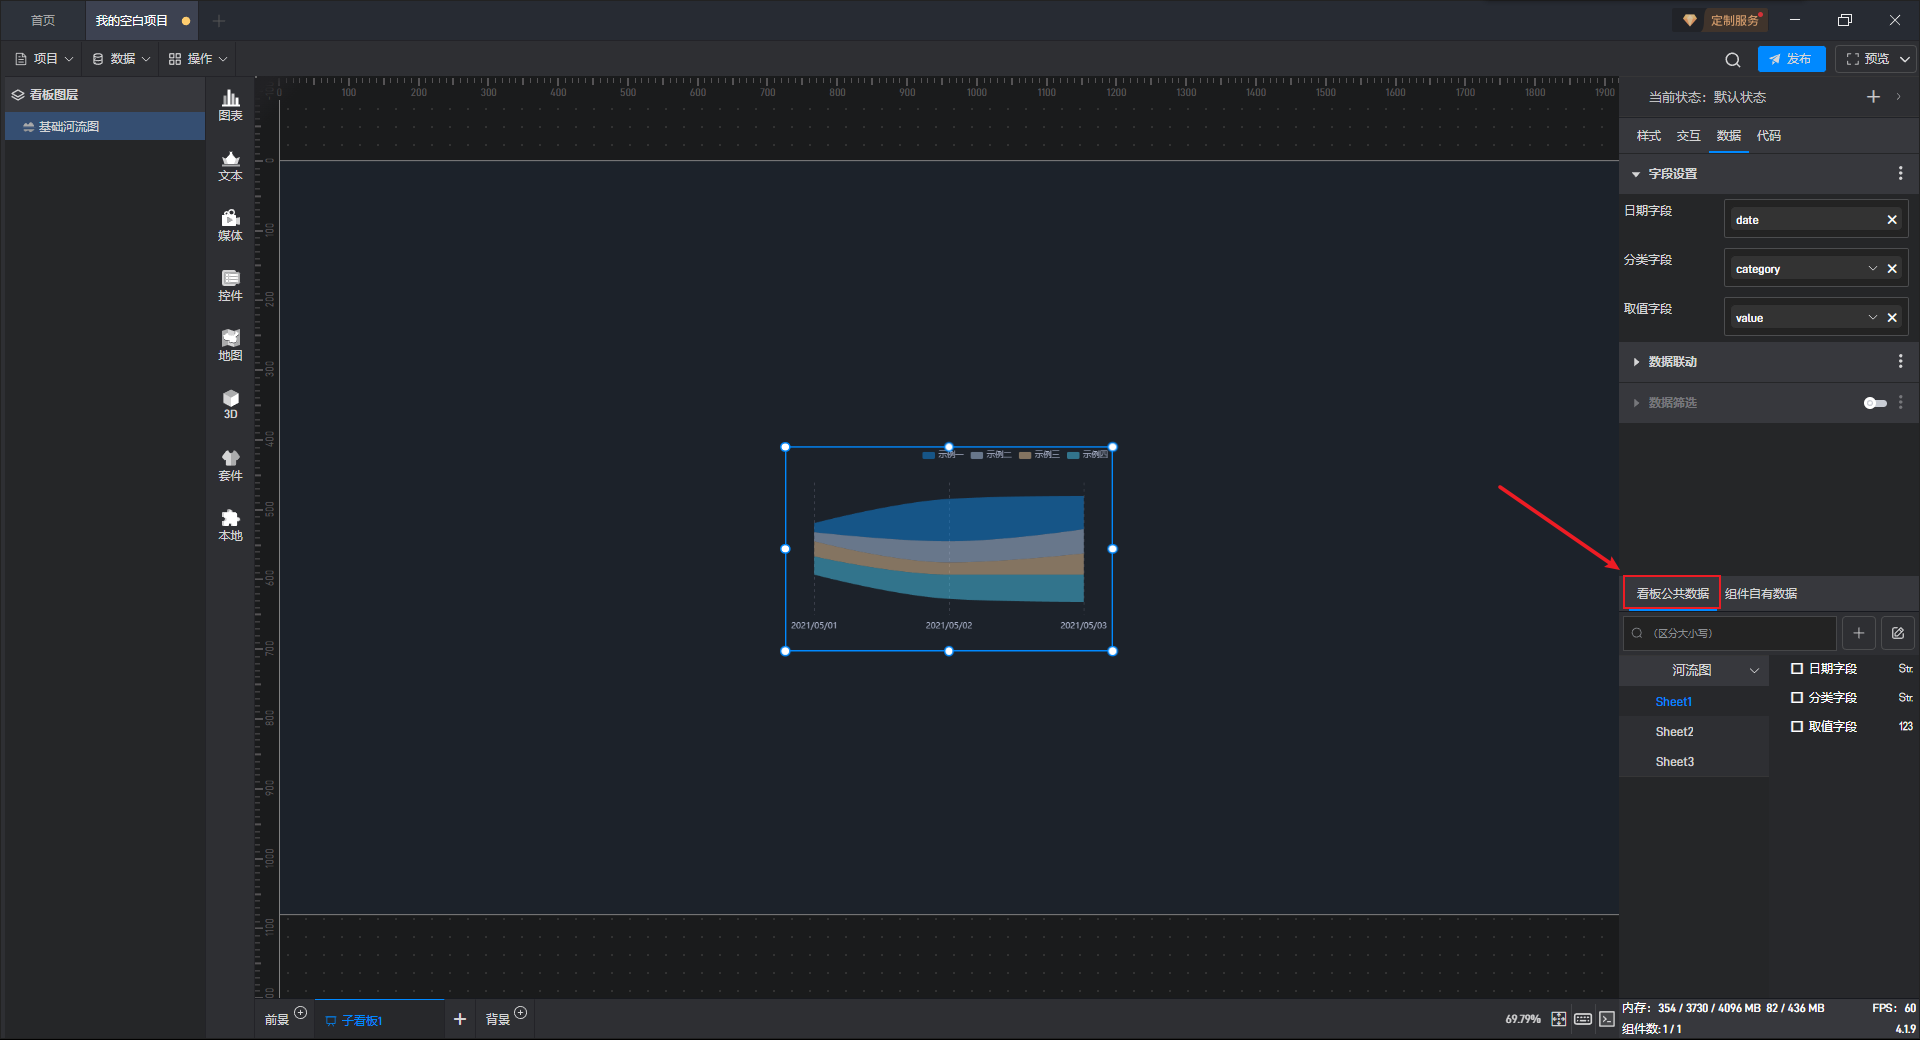
Task: Click the 看板图层 layers header
Action: 54,95
